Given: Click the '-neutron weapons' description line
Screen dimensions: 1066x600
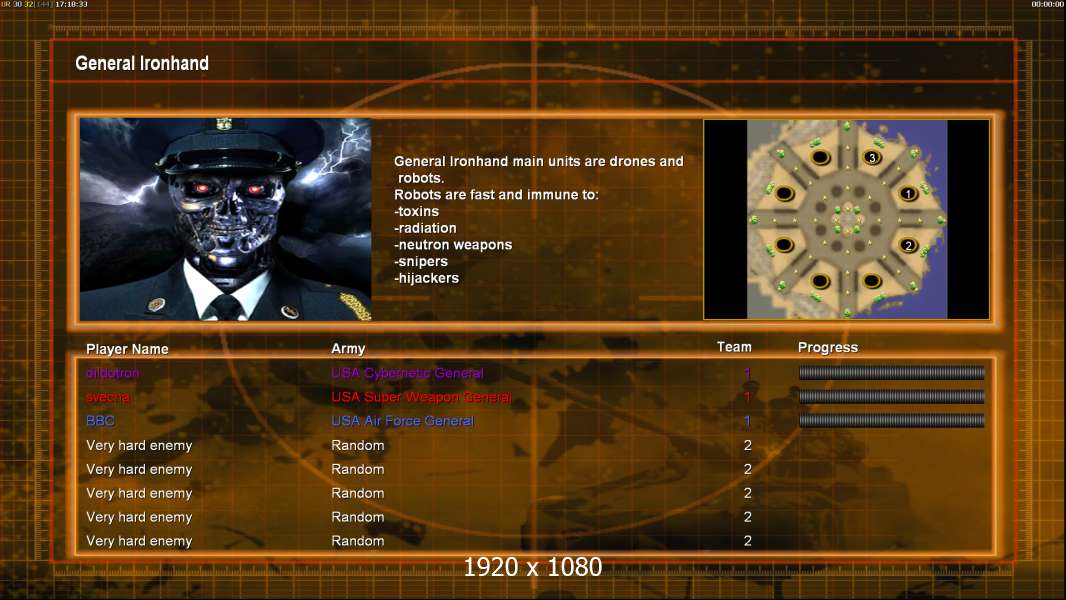Looking at the screenshot, I should pyautogui.click(x=453, y=245).
